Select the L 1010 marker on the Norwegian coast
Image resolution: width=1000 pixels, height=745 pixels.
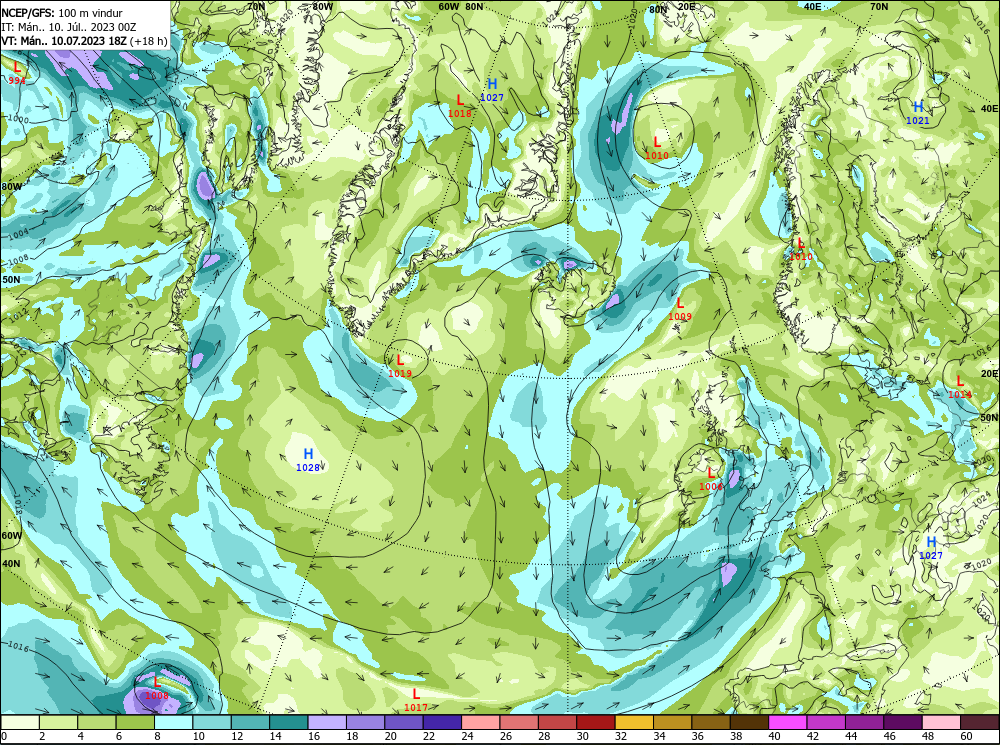pos(801,249)
